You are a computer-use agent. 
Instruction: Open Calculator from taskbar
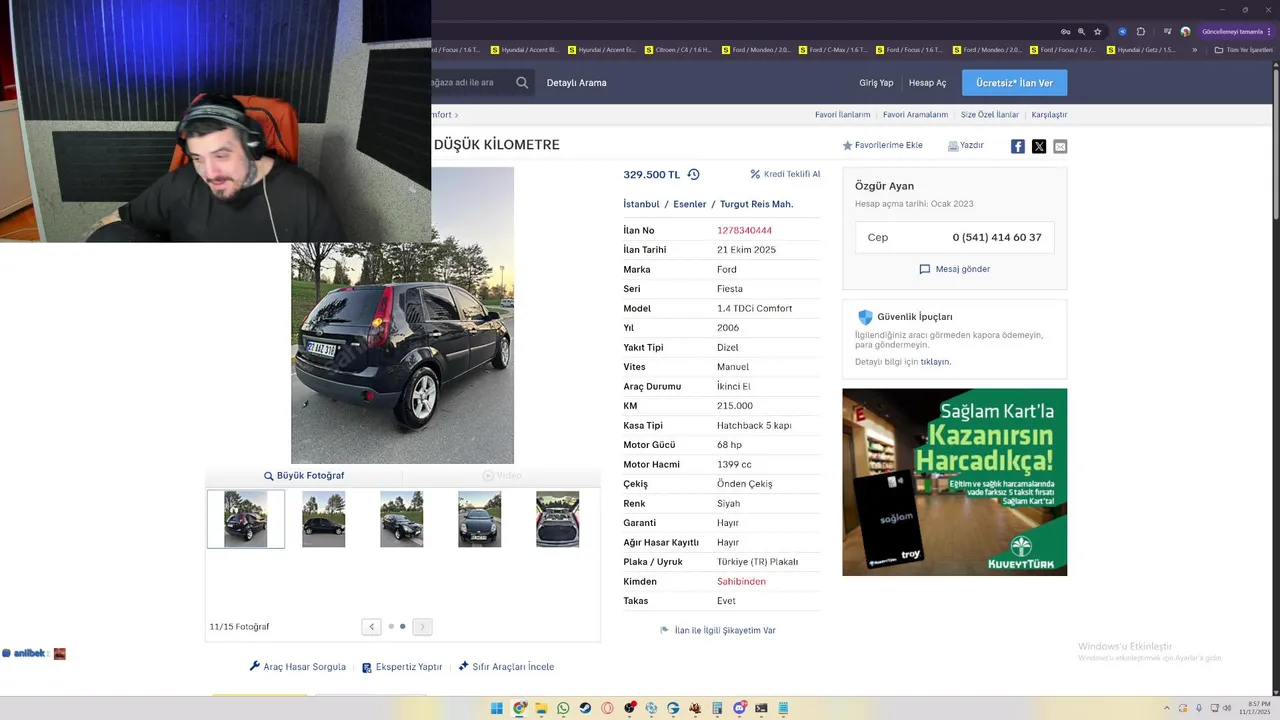(x=717, y=708)
